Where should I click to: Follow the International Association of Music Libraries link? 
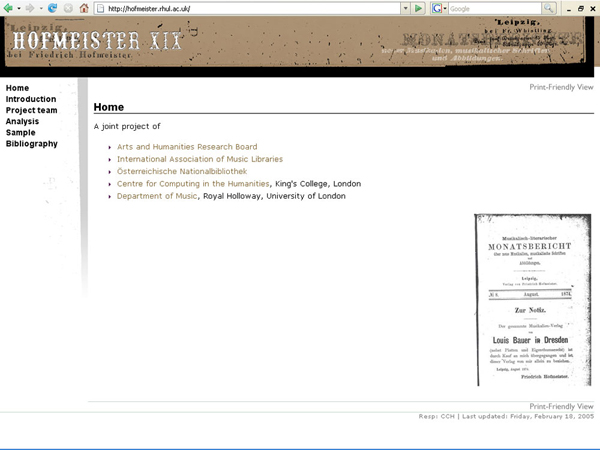[200, 159]
